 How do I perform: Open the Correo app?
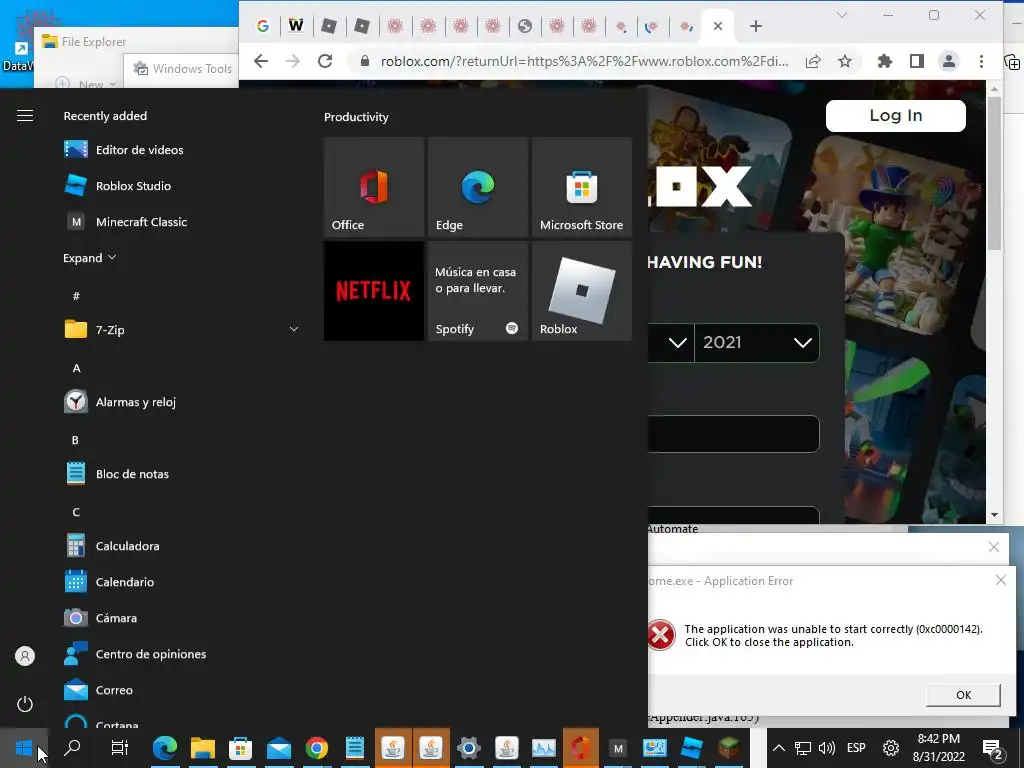[181, 690]
